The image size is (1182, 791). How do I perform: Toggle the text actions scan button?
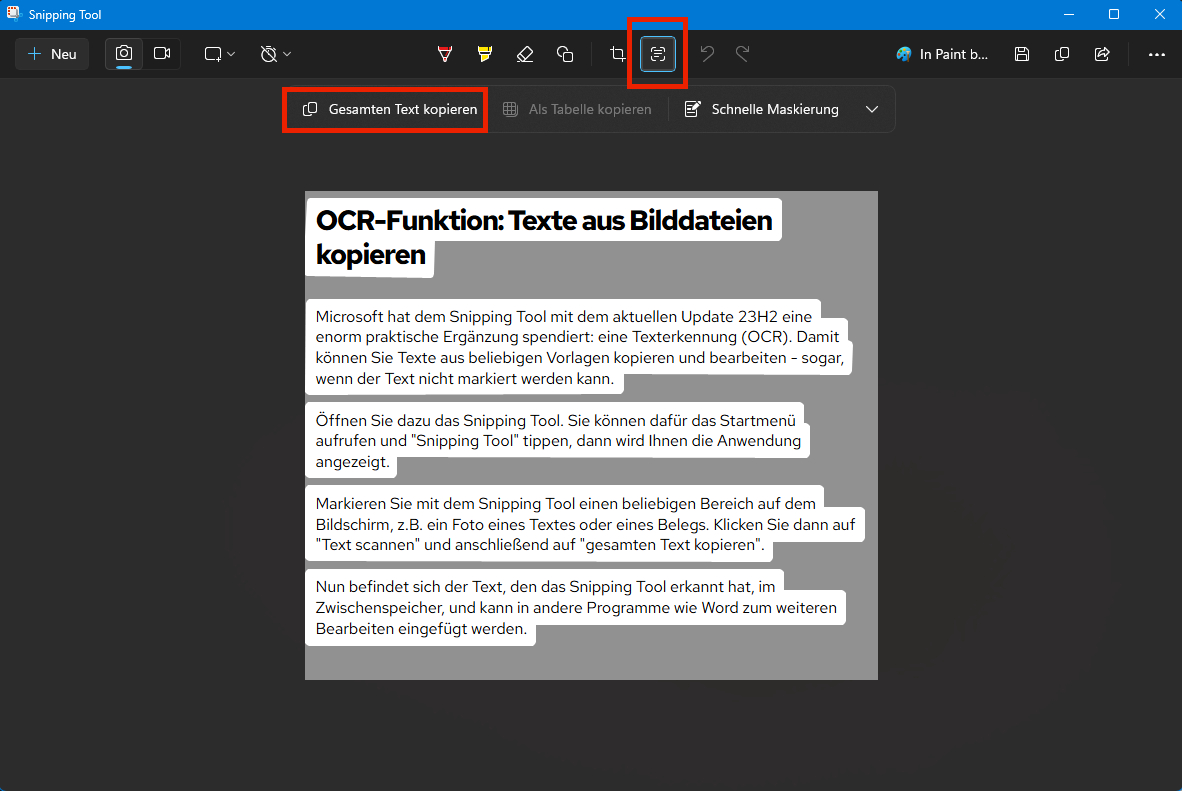[657, 54]
